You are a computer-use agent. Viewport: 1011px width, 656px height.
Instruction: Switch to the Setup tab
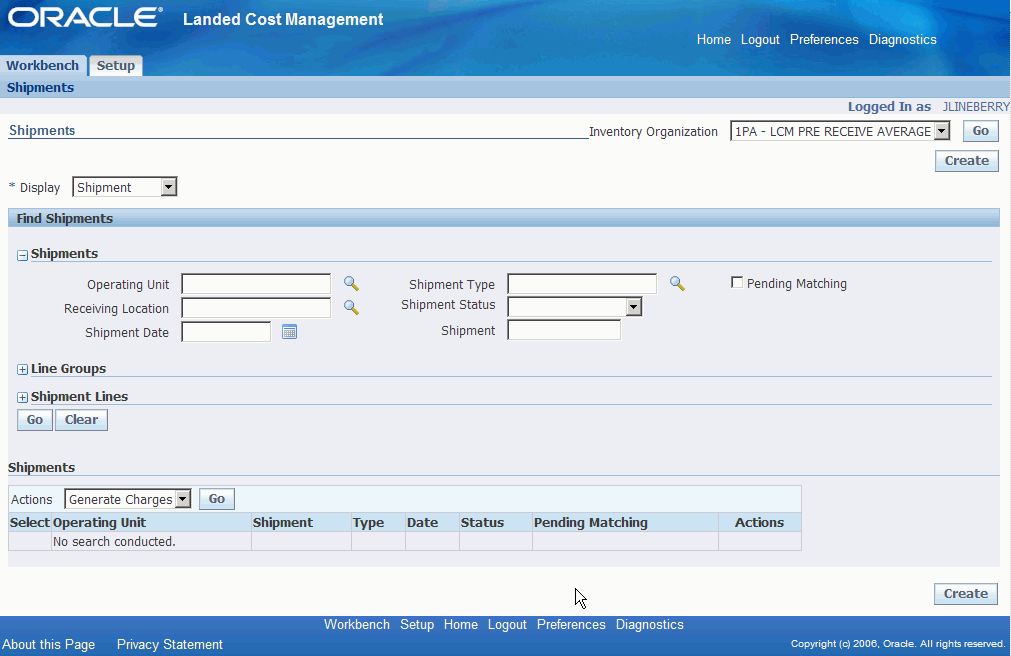pos(115,65)
